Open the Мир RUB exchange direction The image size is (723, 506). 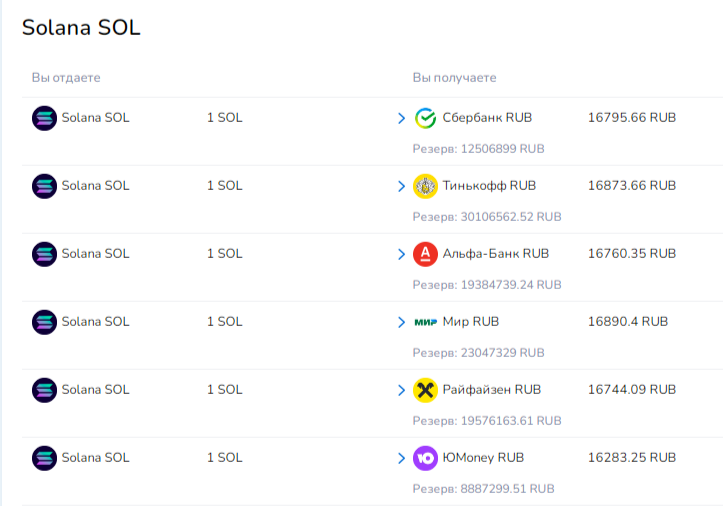471,321
